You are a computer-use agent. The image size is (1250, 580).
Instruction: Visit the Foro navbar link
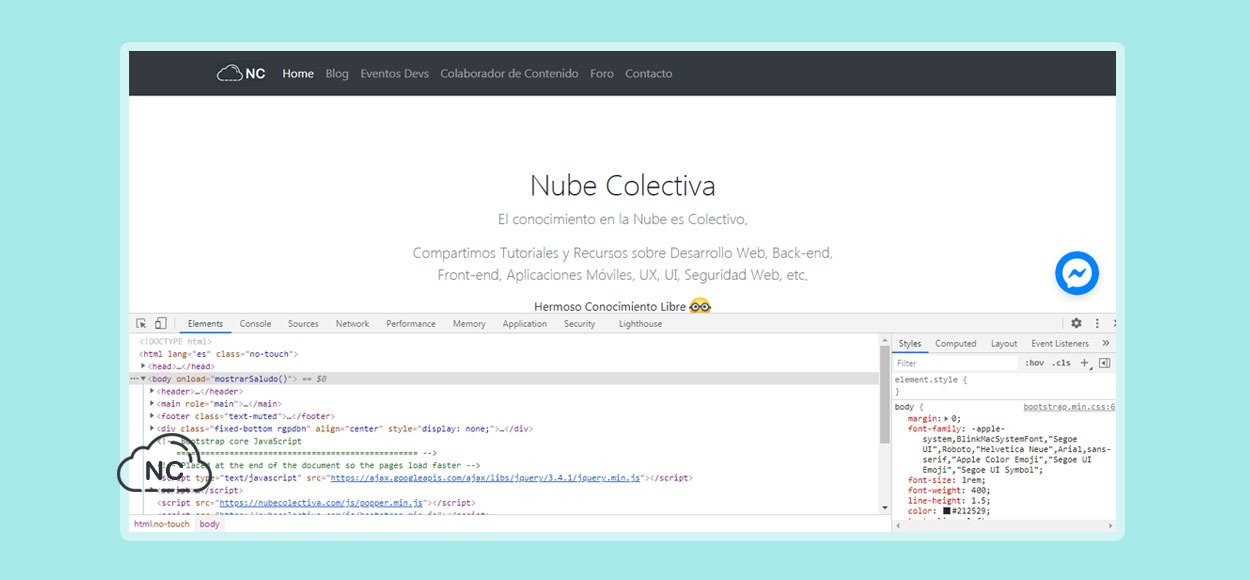[x=602, y=73]
